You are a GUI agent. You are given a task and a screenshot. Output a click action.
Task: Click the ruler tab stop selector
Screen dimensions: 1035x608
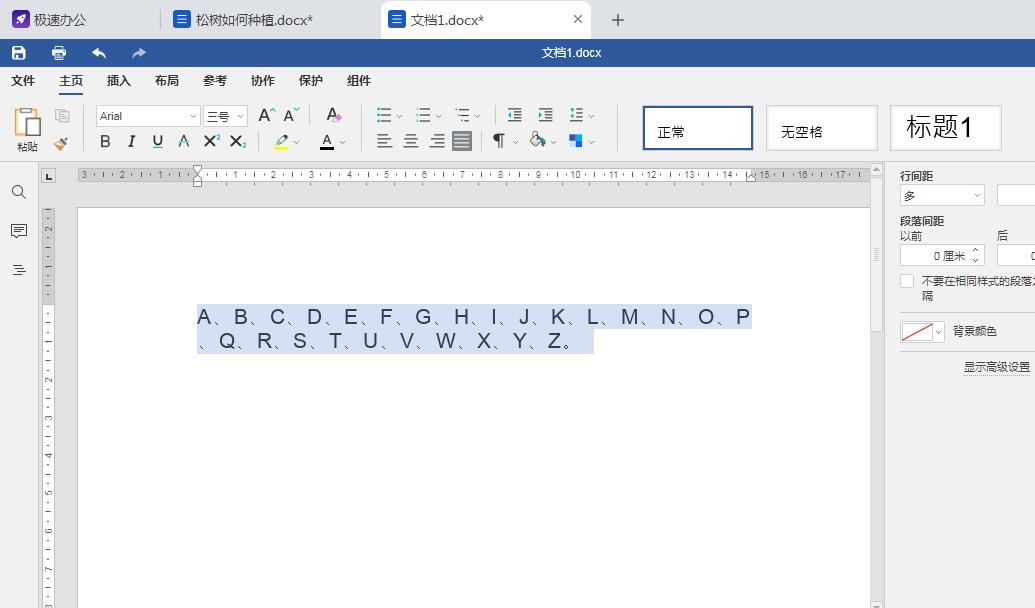tap(49, 176)
